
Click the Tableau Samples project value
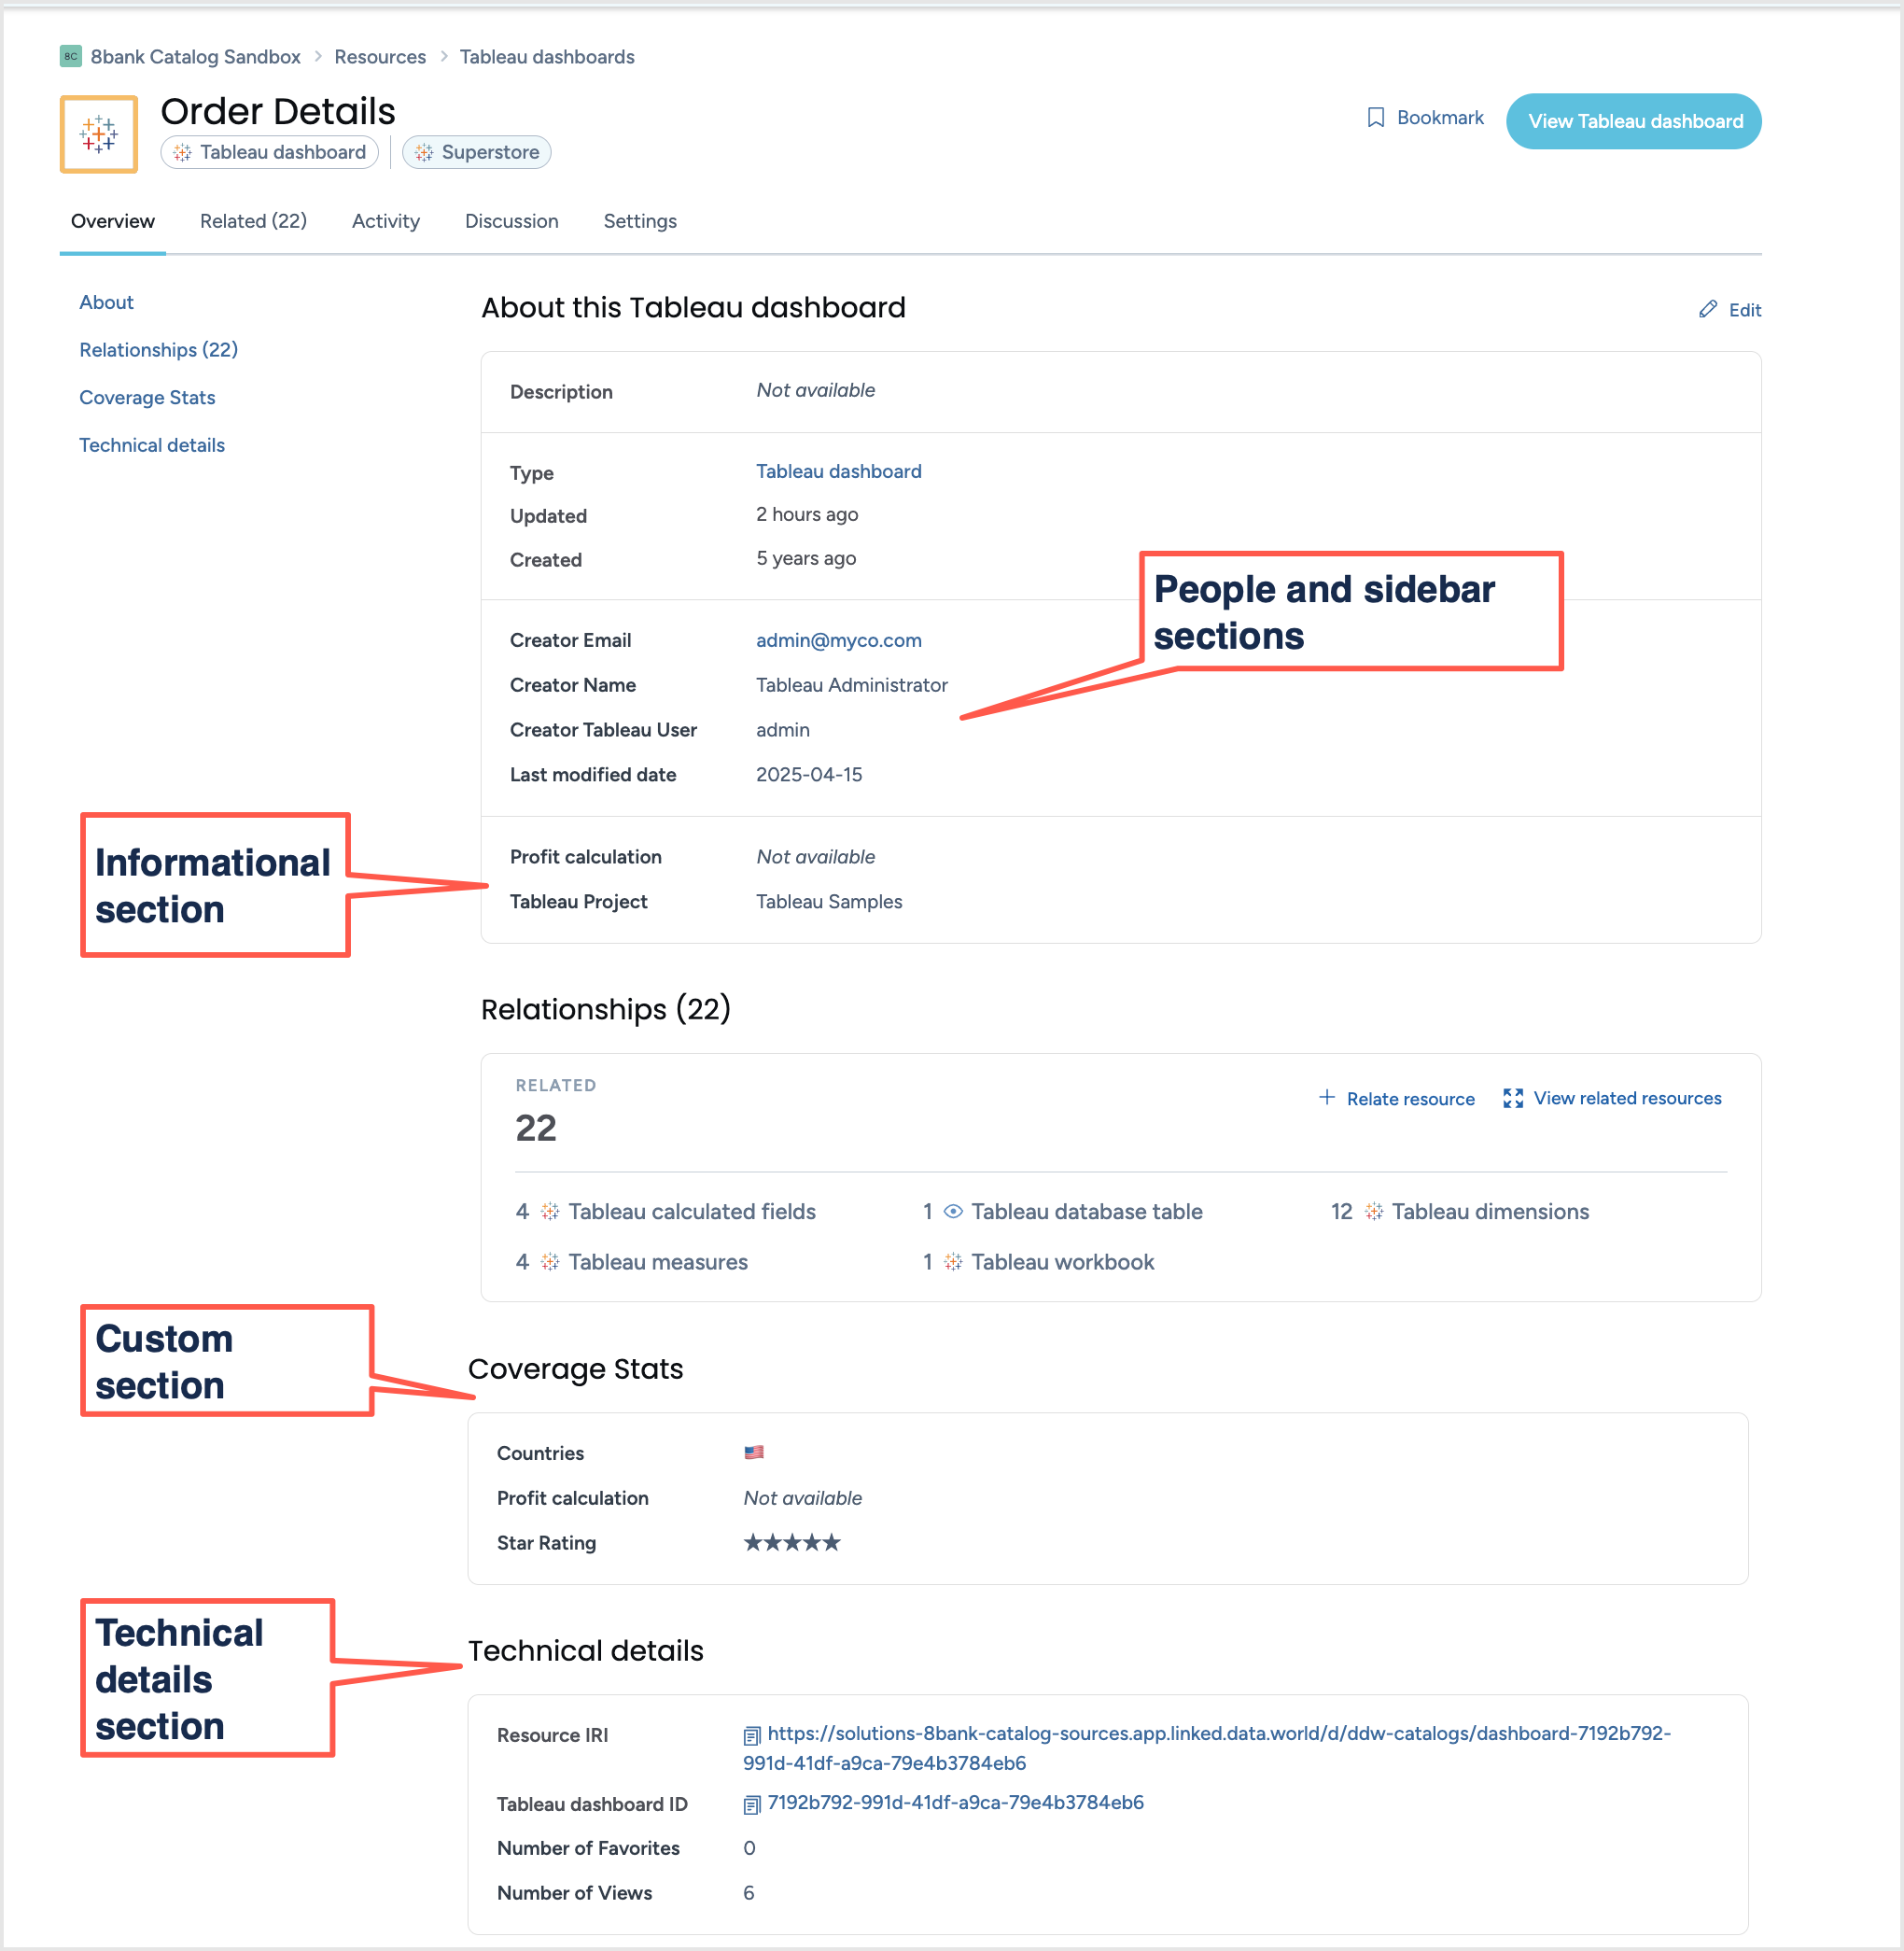pyautogui.click(x=829, y=901)
